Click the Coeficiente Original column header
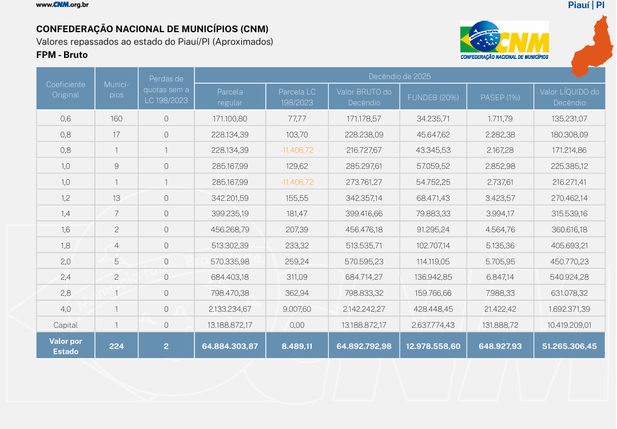 click(65, 89)
